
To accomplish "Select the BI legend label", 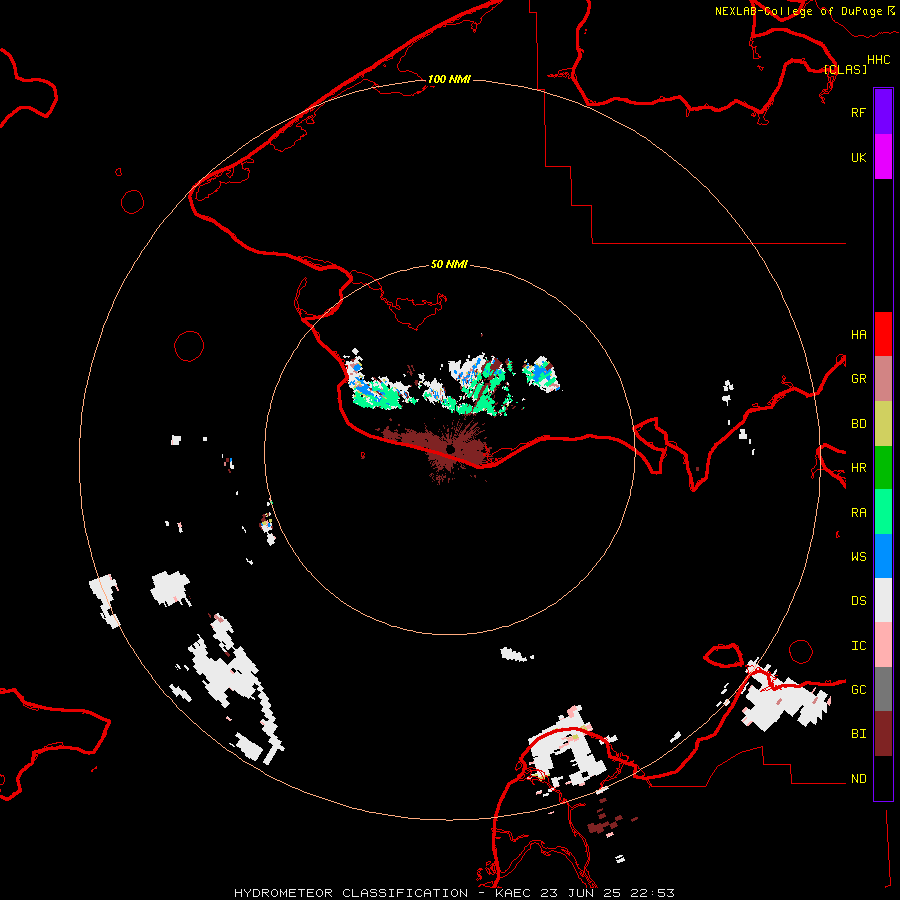I will [x=858, y=734].
